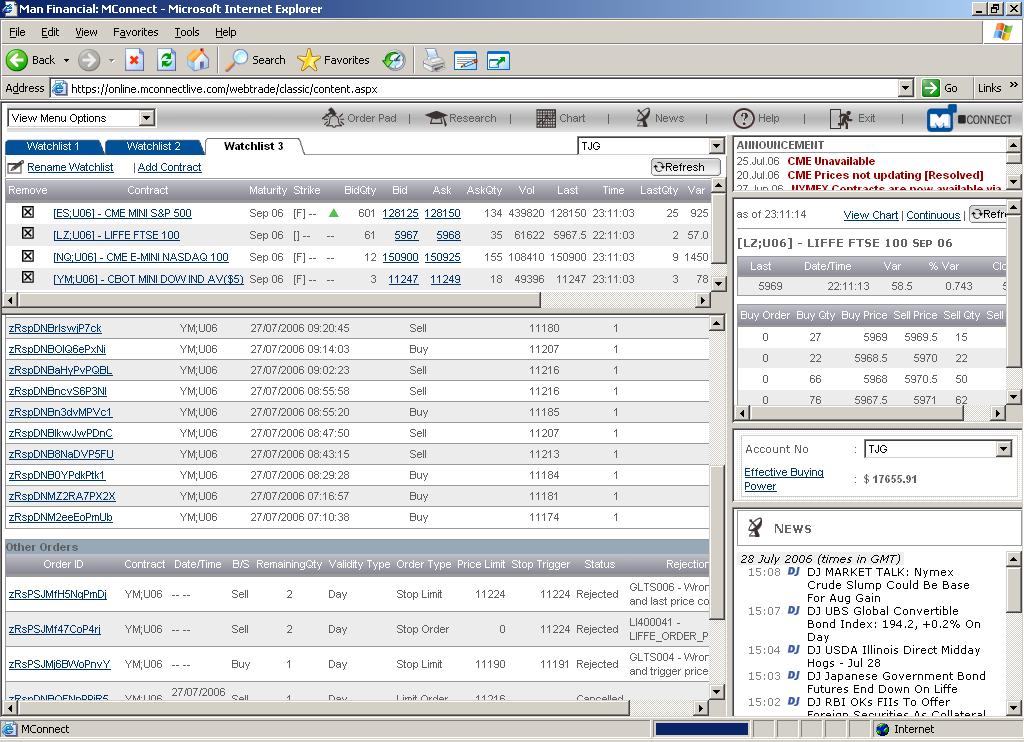
Task: Click the Continuous link
Action: [933, 215]
